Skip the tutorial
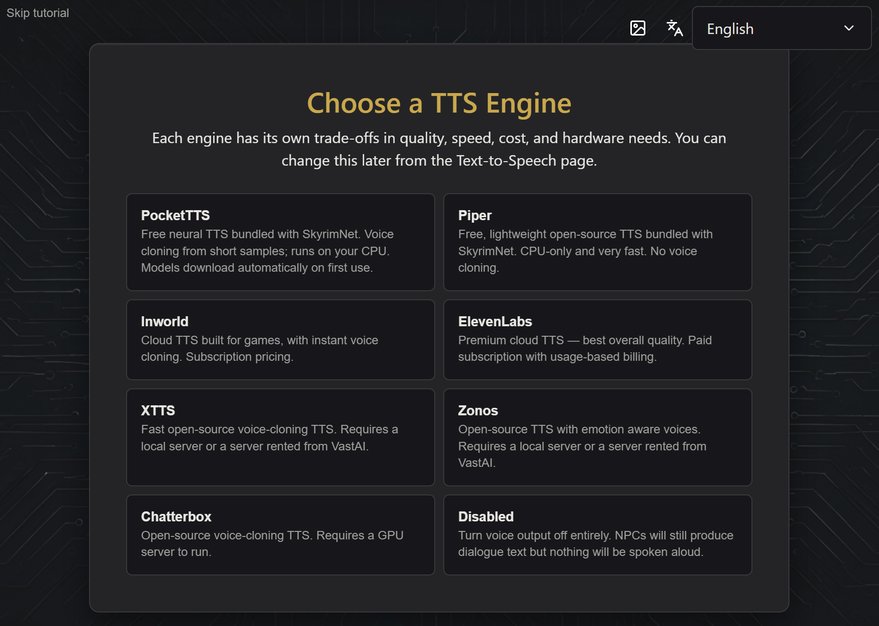 [x=38, y=13]
